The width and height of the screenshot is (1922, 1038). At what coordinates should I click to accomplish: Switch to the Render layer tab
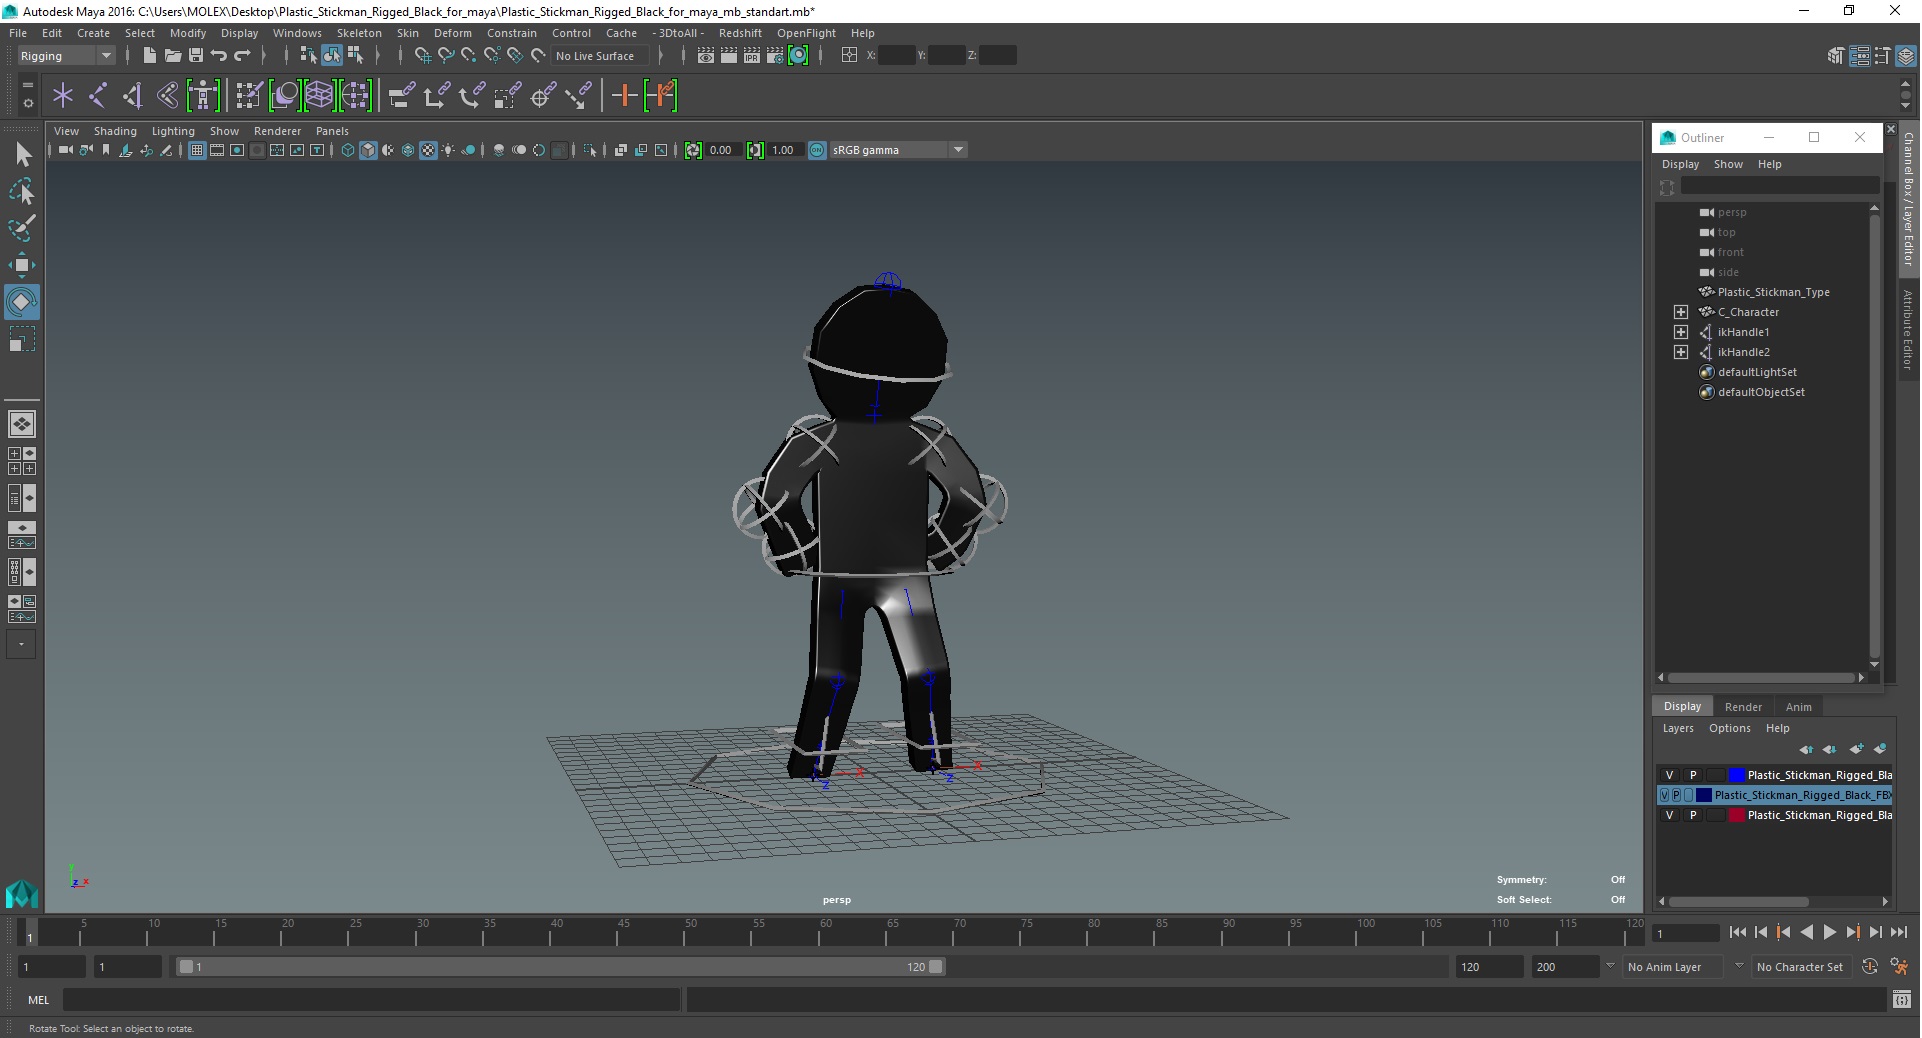click(x=1743, y=707)
